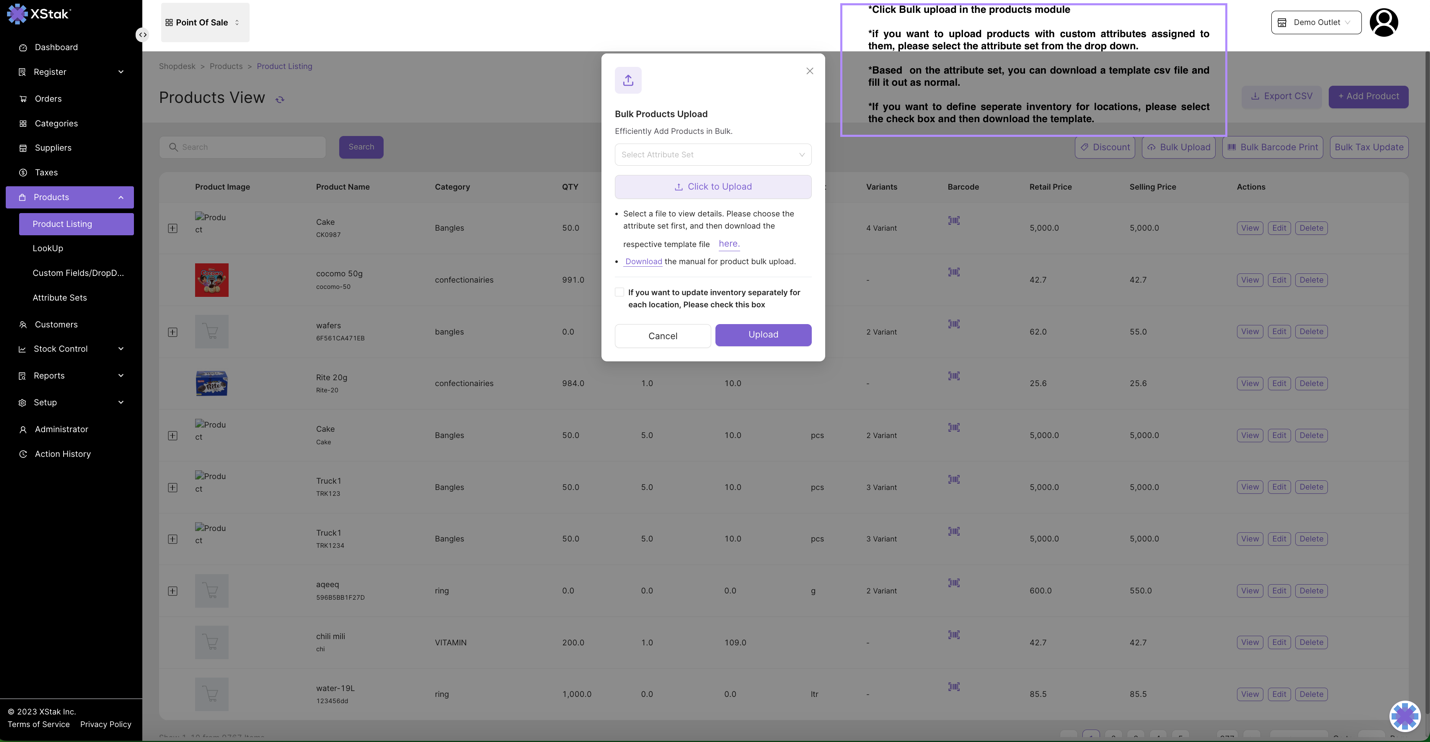Open the Demo Outlet selector
This screenshot has height=742, width=1430.
(1315, 22)
